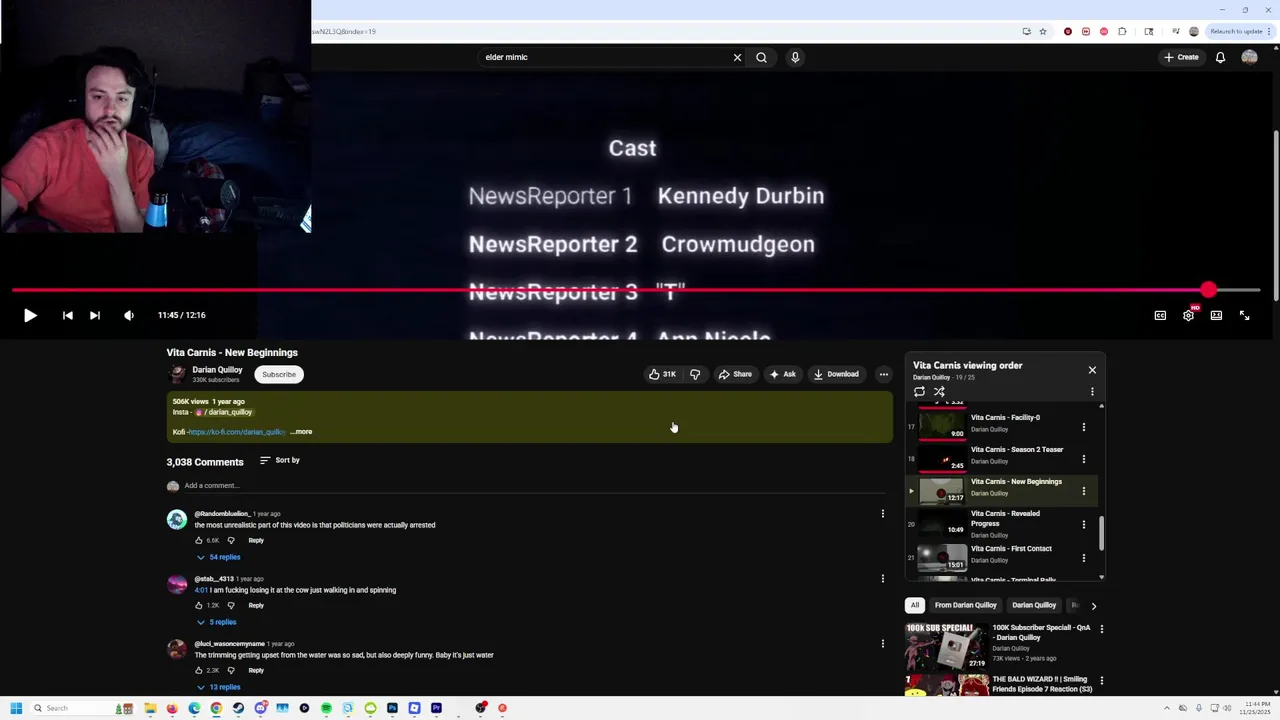Share this video

pyautogui.click(x=735, y=374)
